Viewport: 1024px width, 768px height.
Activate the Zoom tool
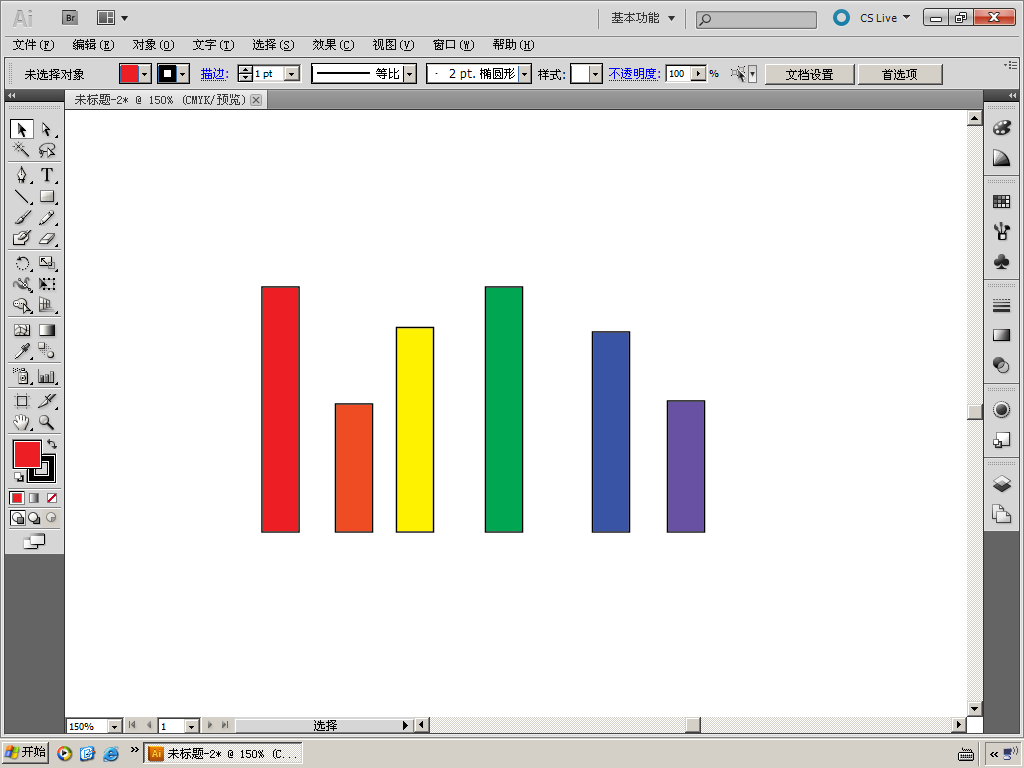point(46,422)
